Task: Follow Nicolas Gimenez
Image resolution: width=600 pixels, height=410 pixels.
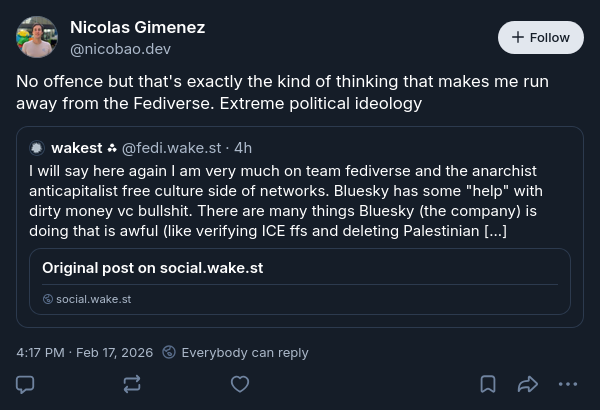Action: 540,37
